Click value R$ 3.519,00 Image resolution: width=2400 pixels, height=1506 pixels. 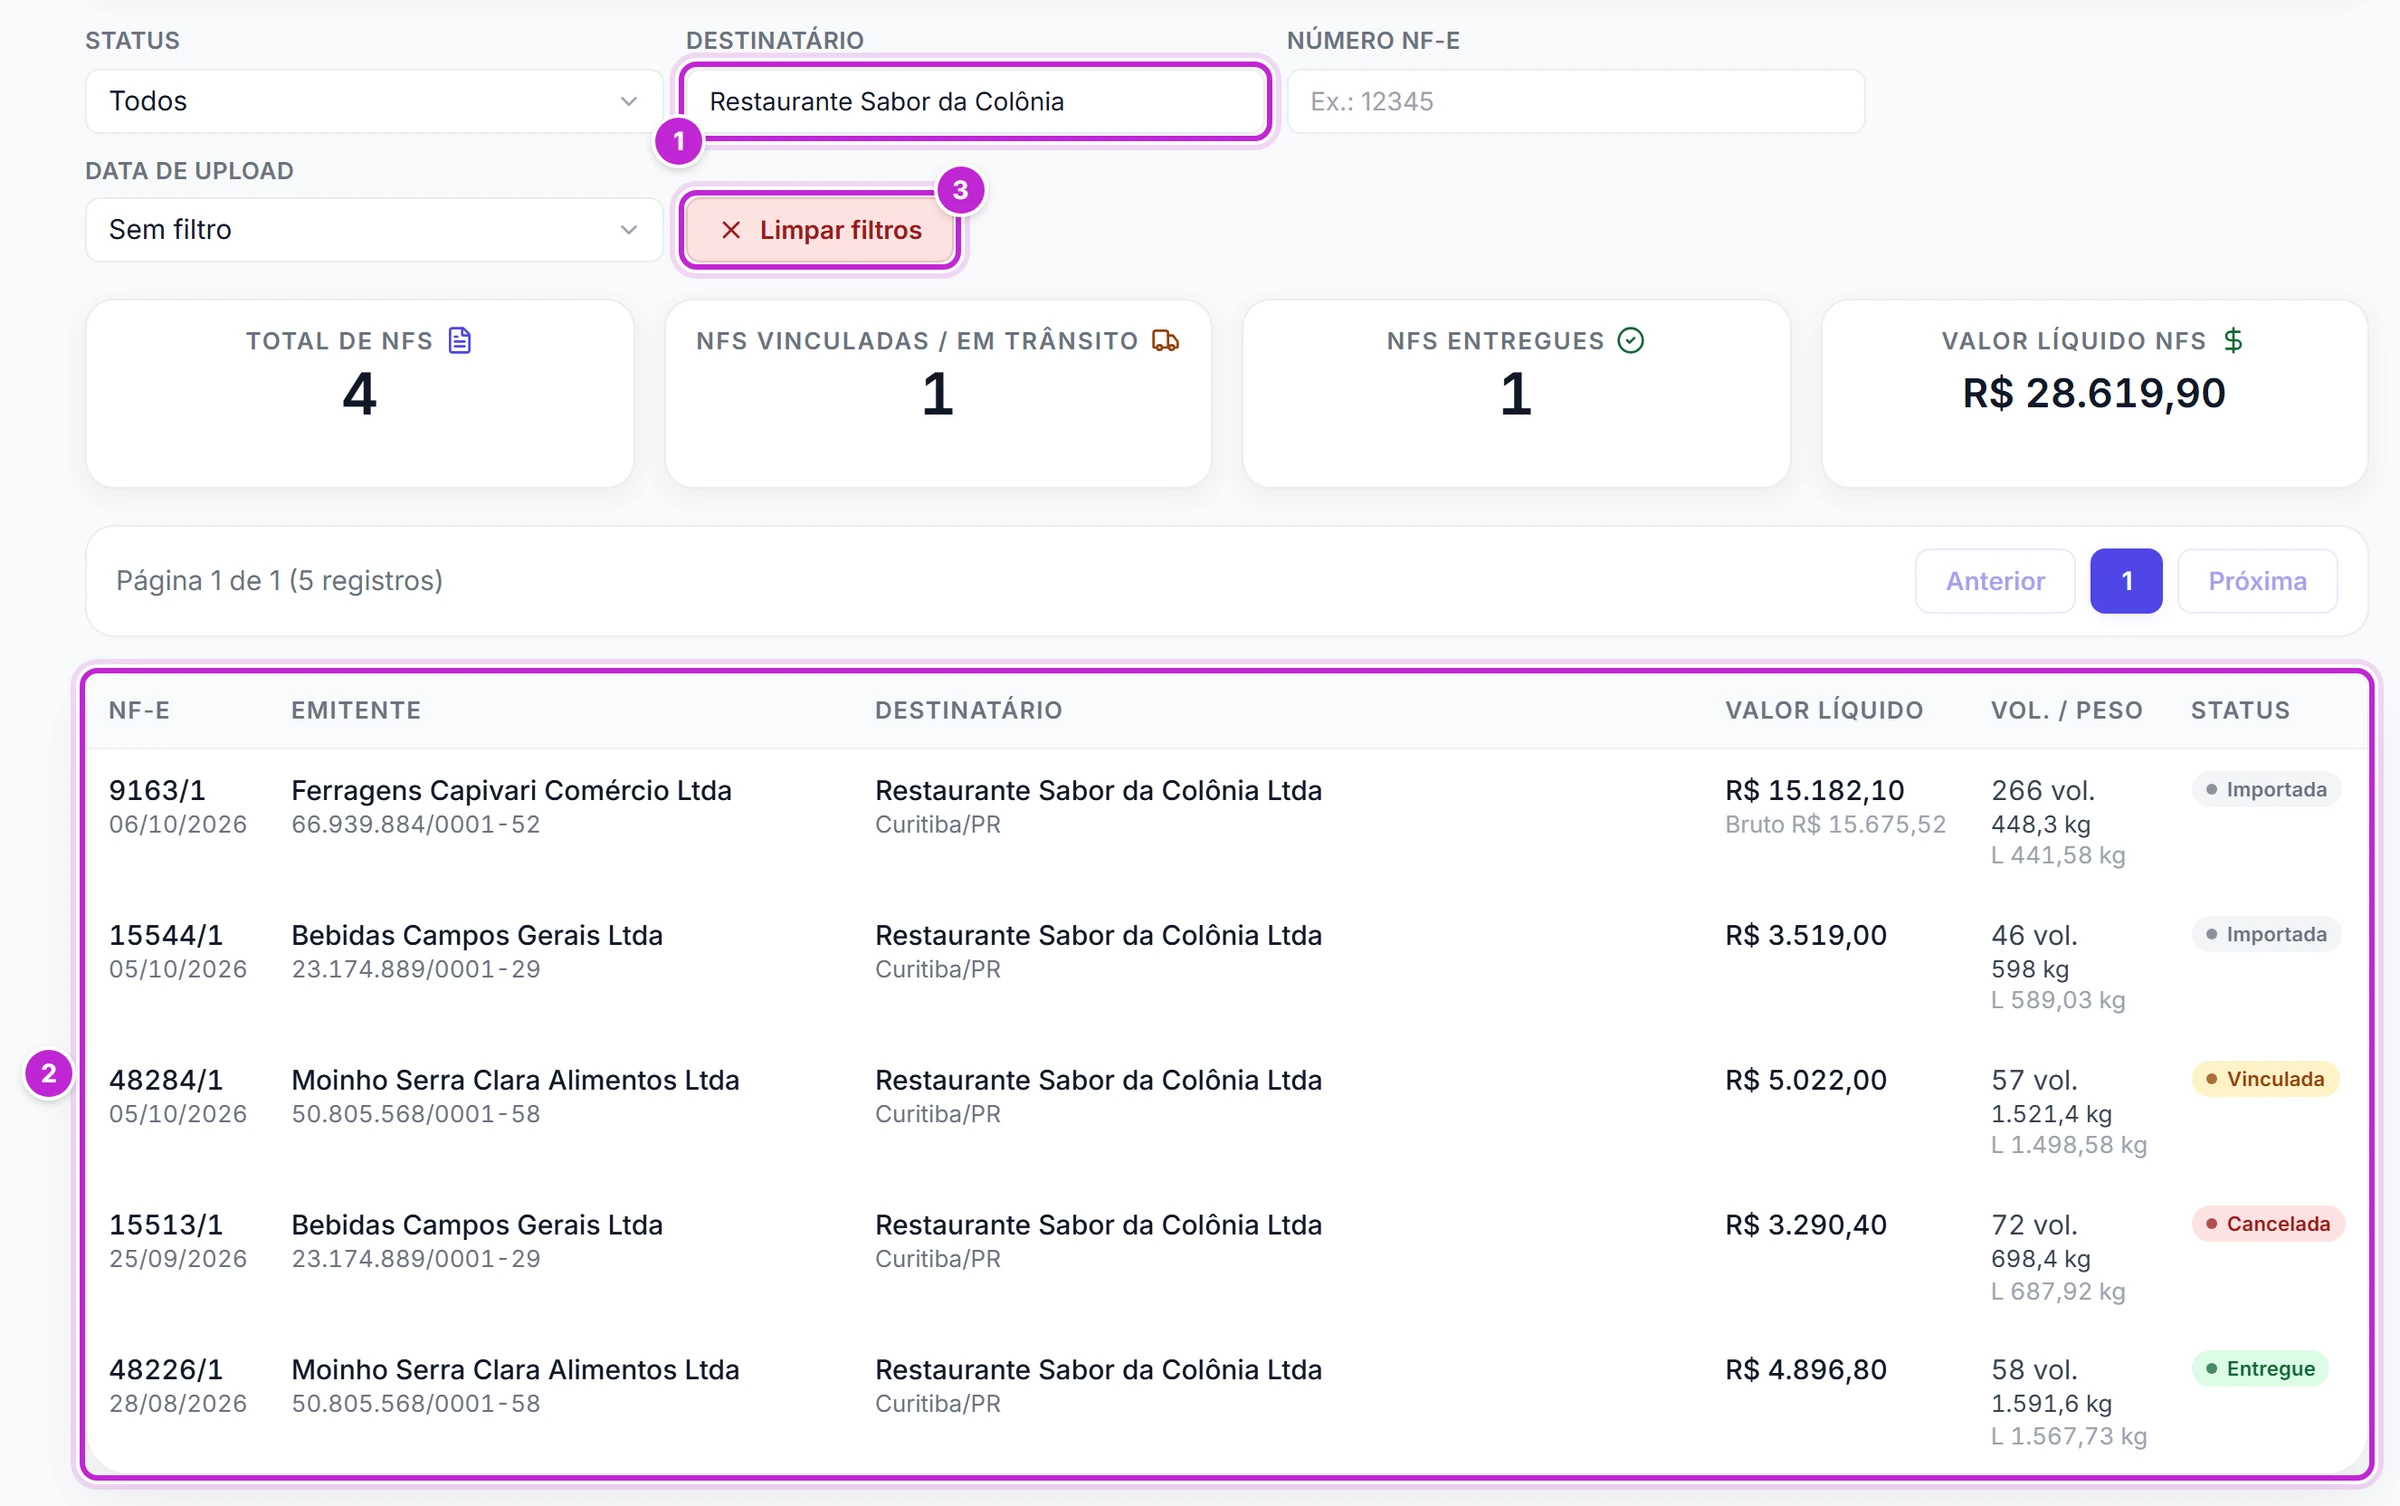pyautogui.click(x=1805, y=935)
